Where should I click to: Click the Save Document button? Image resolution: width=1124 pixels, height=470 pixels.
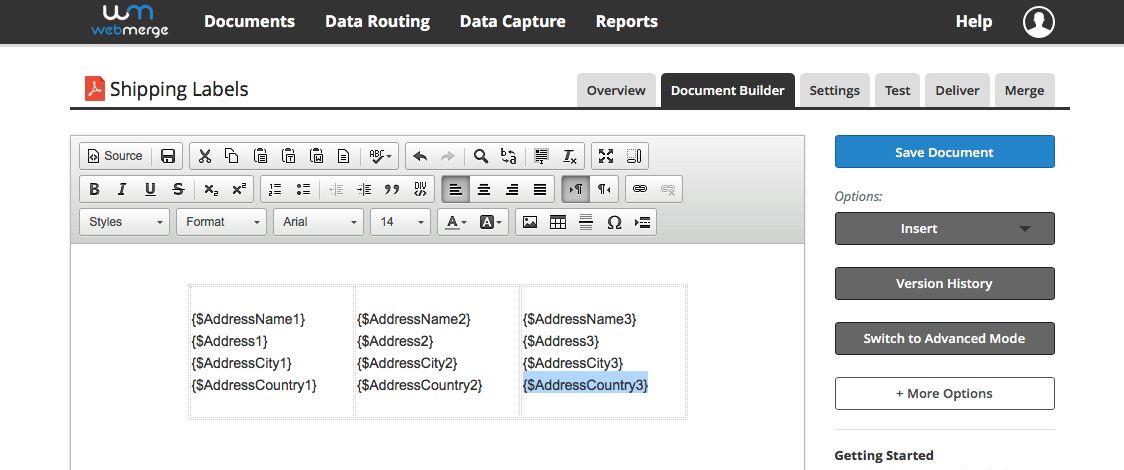coord(944,152)
